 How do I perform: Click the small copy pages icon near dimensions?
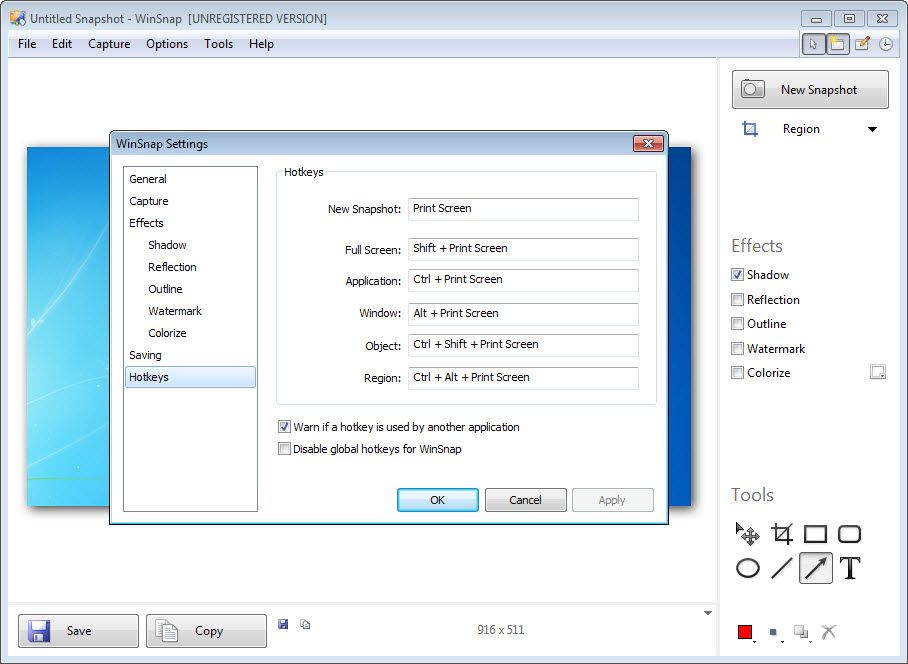click(305, 624)
